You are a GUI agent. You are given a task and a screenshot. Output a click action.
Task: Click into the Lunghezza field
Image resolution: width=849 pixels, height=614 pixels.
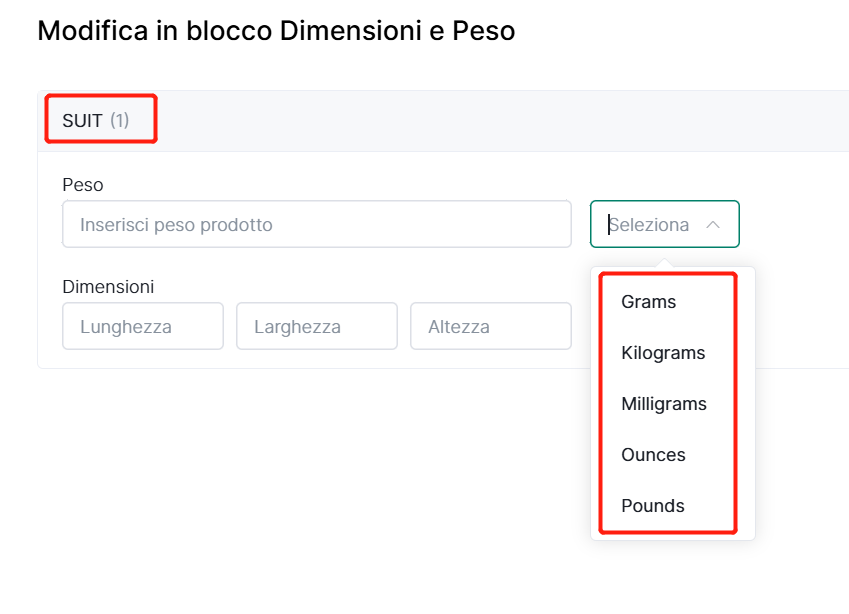142,327
